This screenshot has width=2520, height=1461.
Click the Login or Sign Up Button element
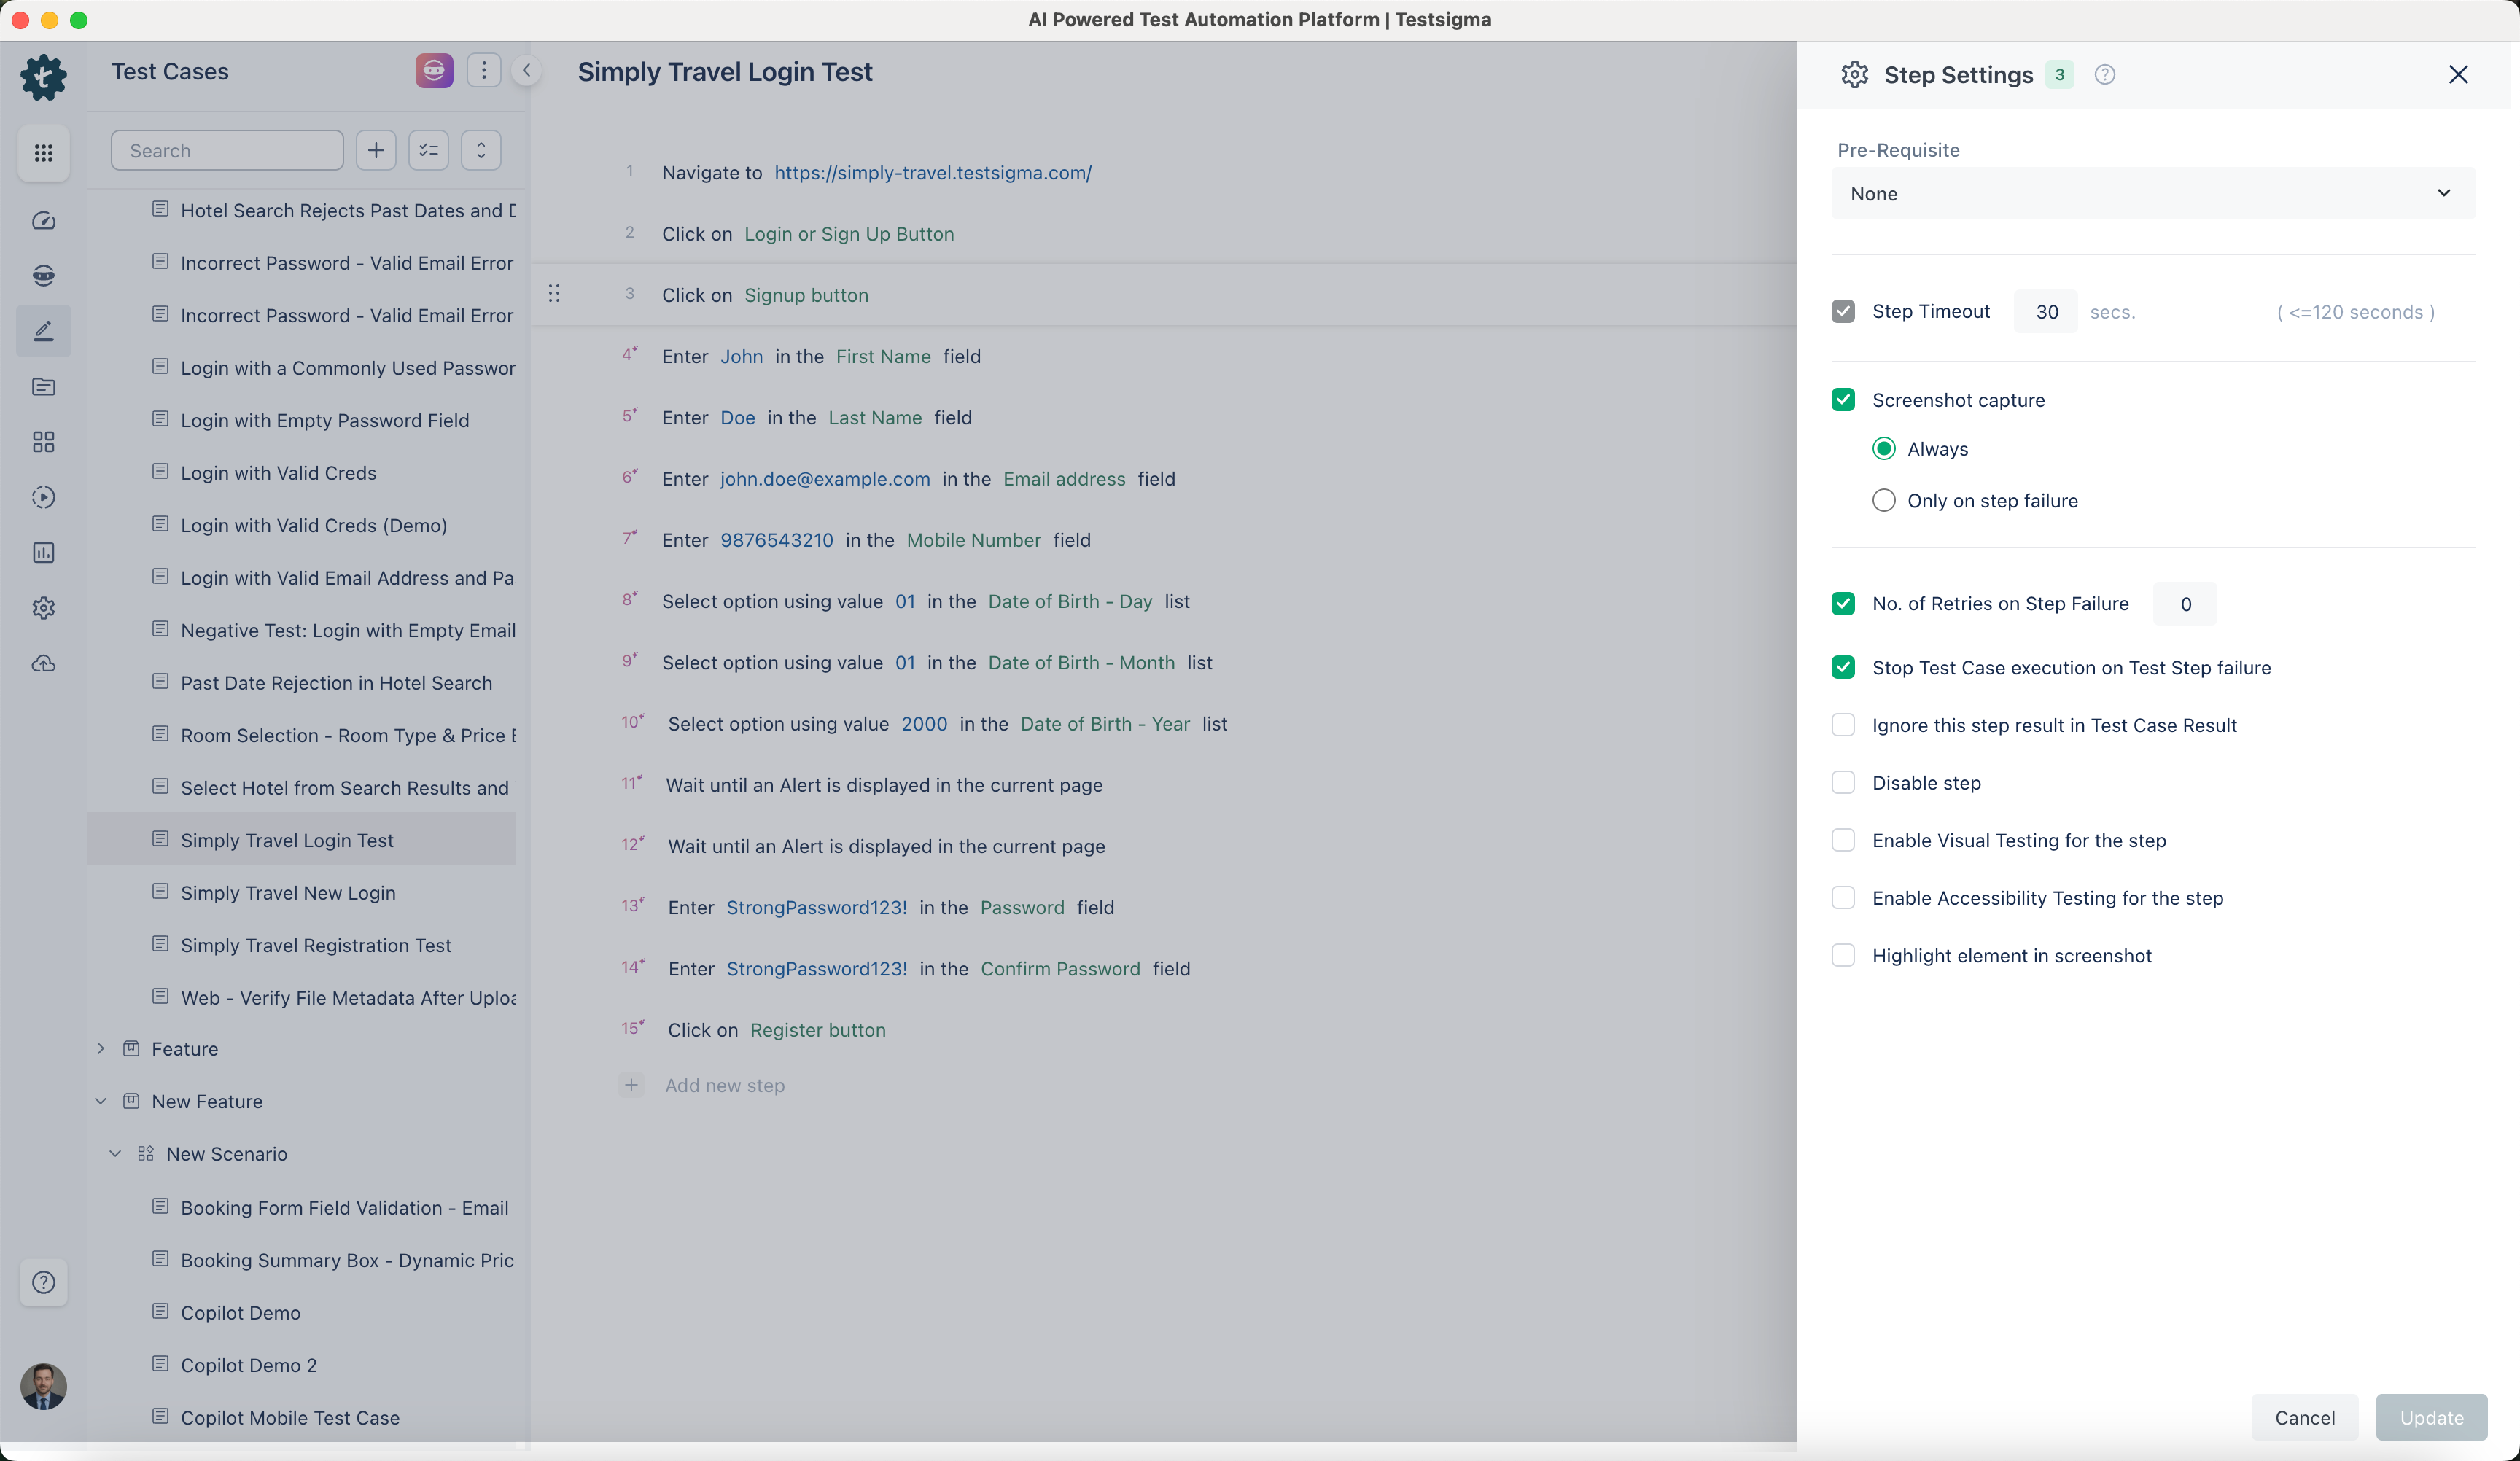[849, 234]
